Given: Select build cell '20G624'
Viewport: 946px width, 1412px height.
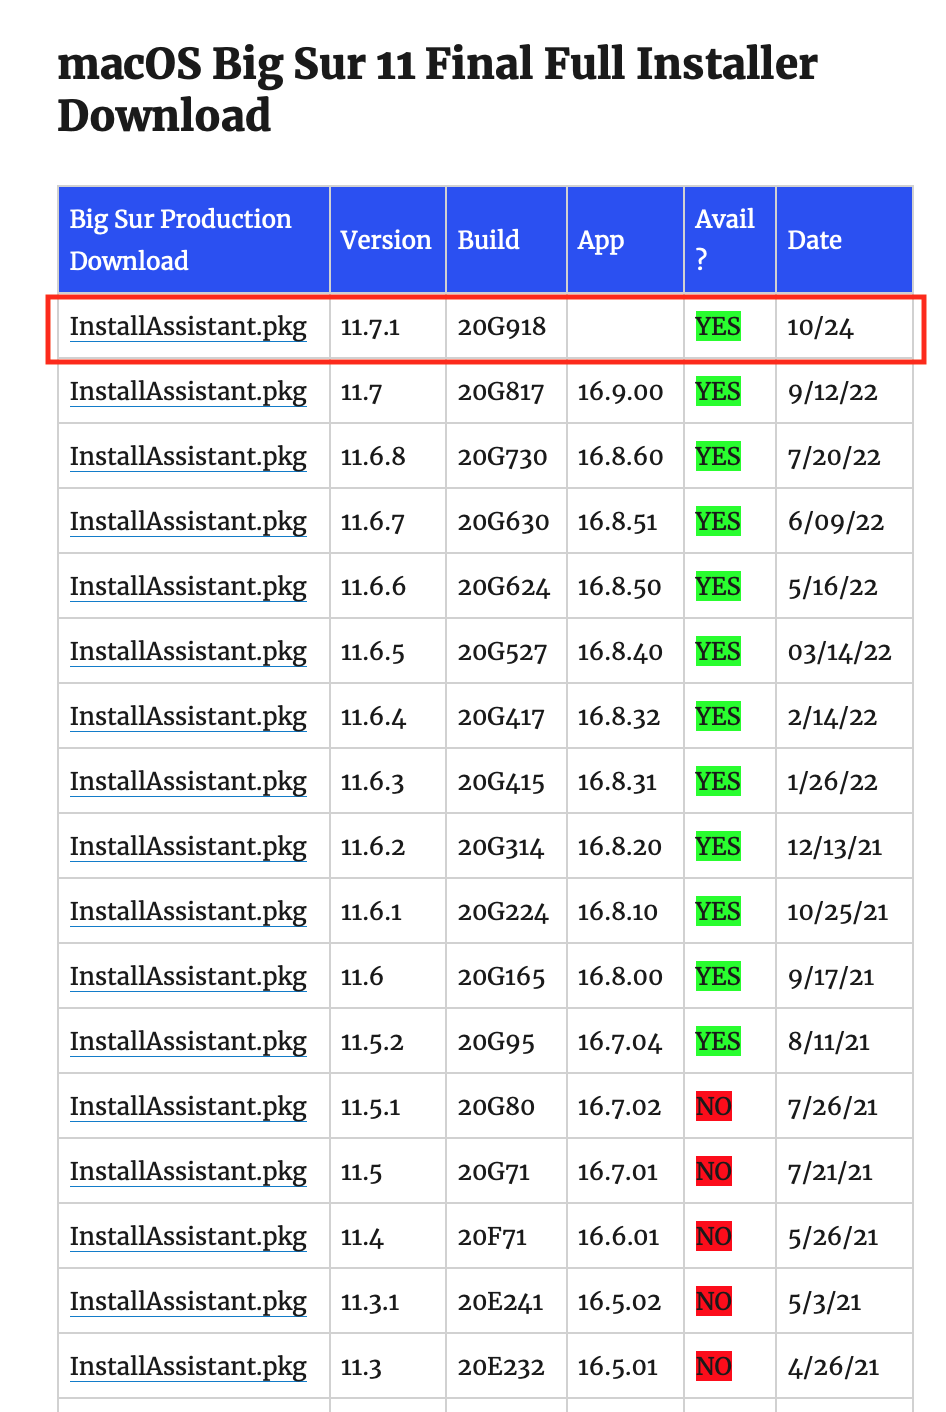Looking at the screenshot, I should tap(504, 587).
